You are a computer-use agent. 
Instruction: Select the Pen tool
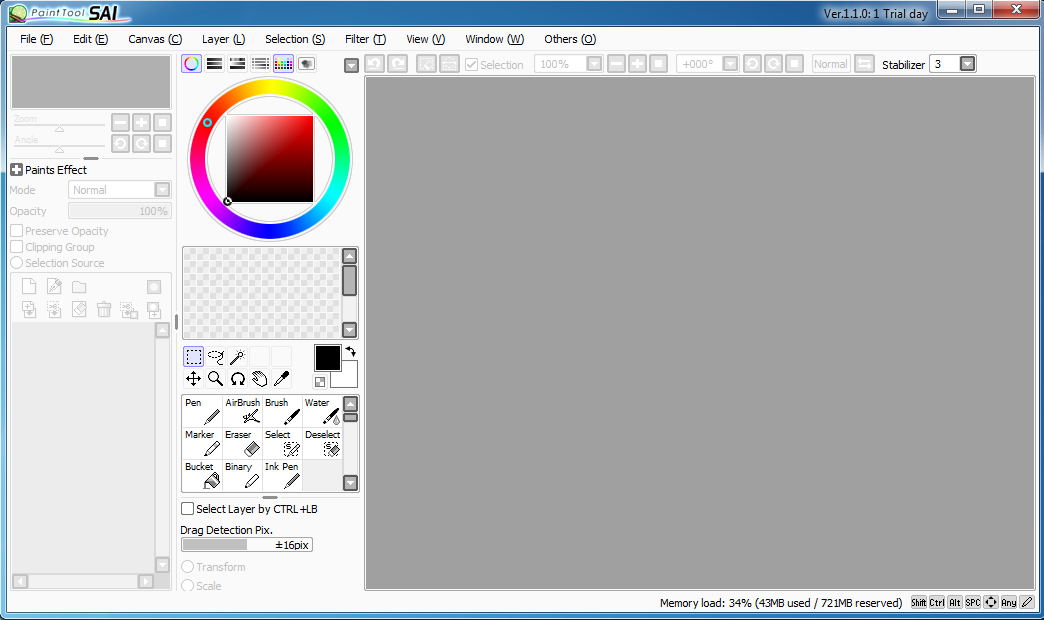pyautogui.click(x=202, y=412)
